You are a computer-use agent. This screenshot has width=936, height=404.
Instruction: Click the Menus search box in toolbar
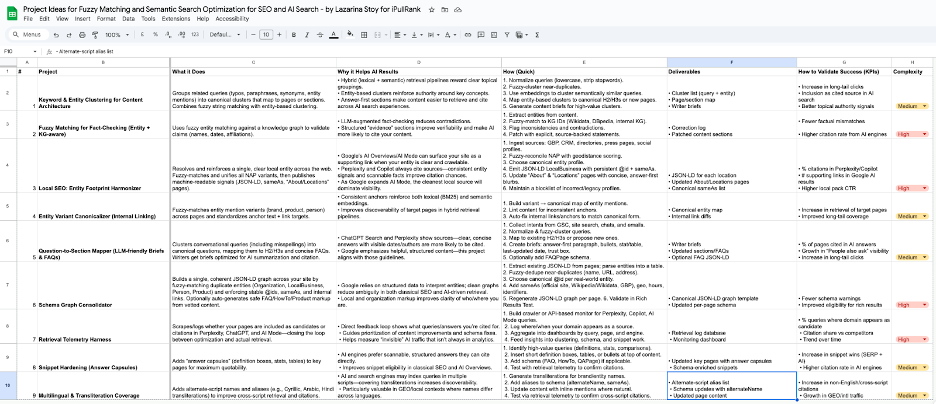35,33
